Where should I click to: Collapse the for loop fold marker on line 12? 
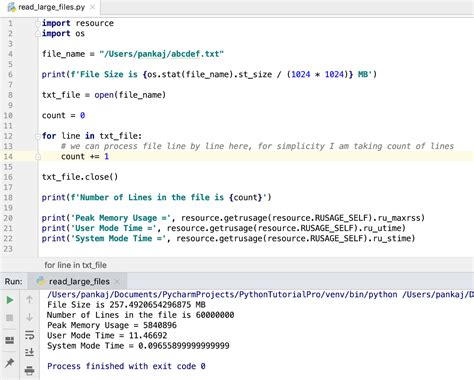click(38, 136)
